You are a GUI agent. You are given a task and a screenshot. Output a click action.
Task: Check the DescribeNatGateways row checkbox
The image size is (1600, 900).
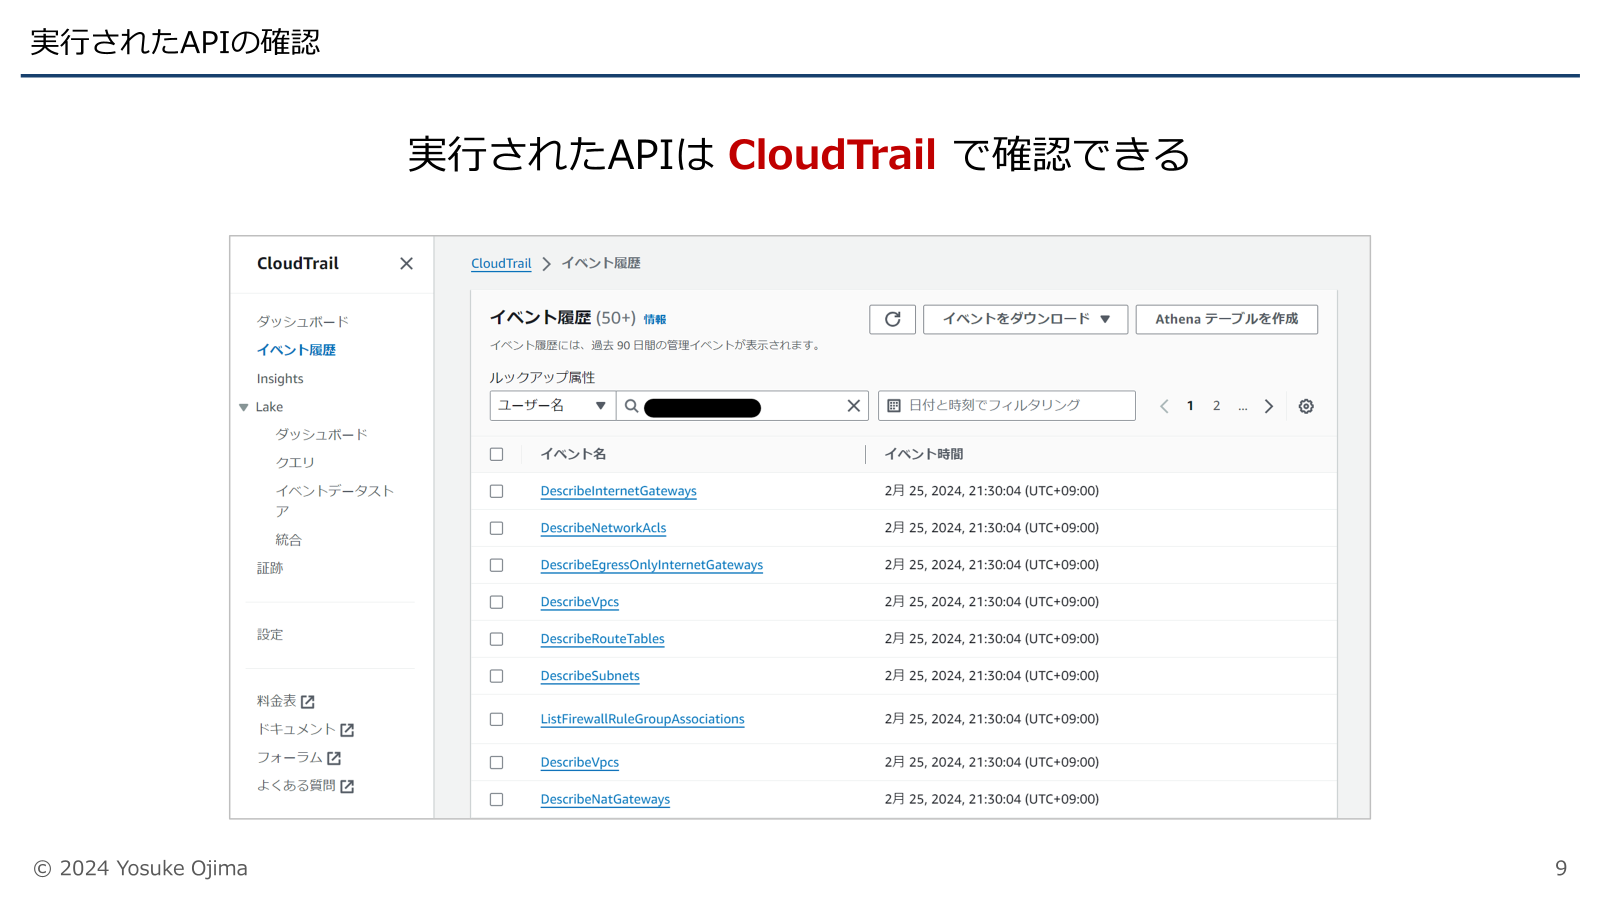(496, 798)
